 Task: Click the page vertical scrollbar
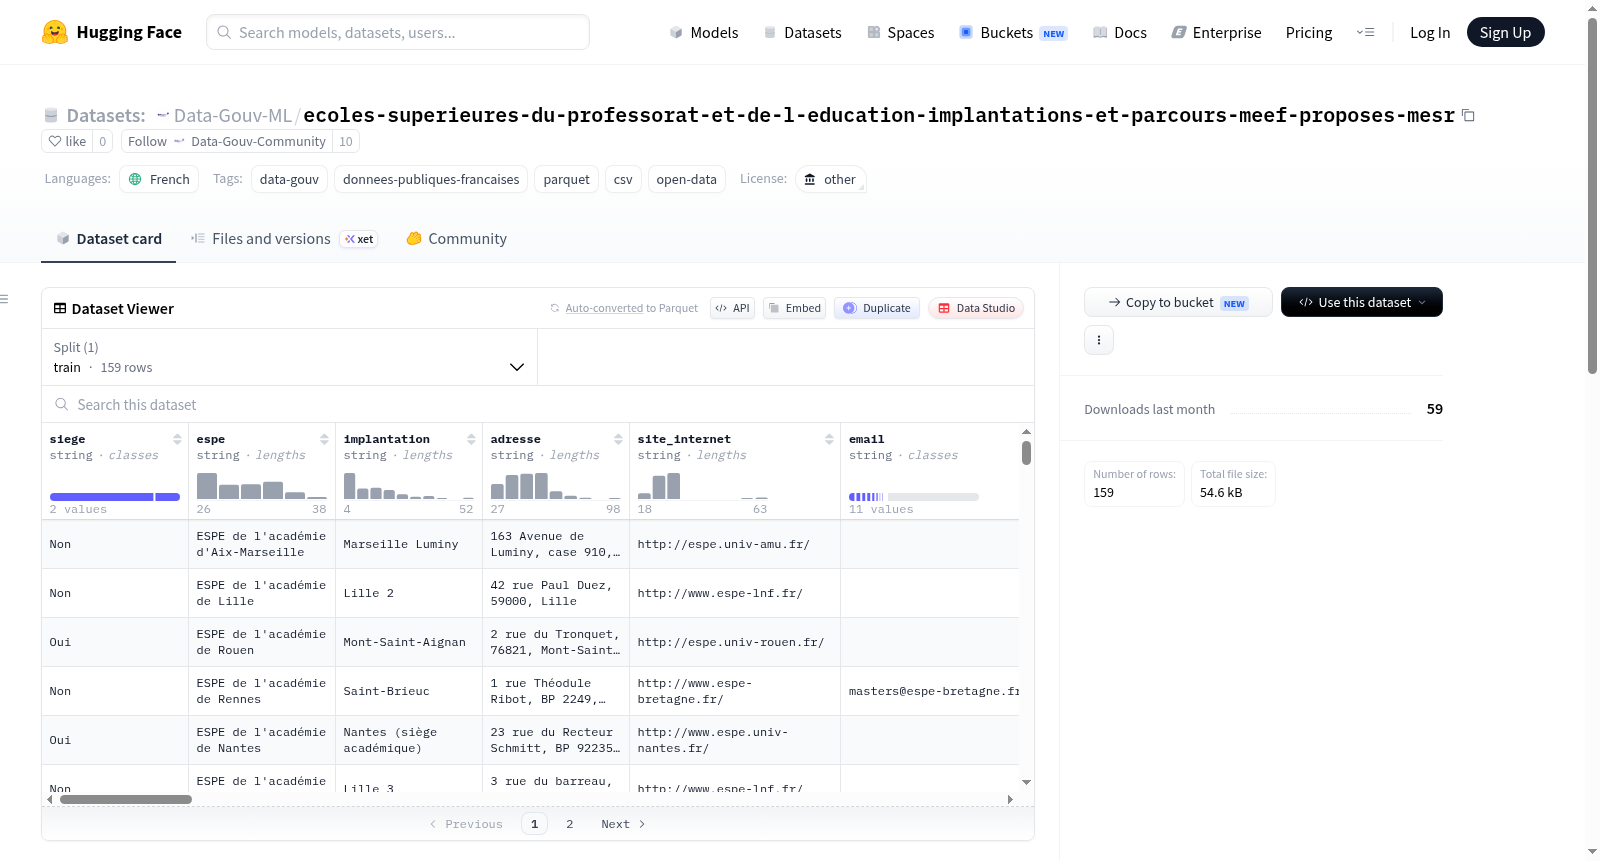pos(1592,196)
